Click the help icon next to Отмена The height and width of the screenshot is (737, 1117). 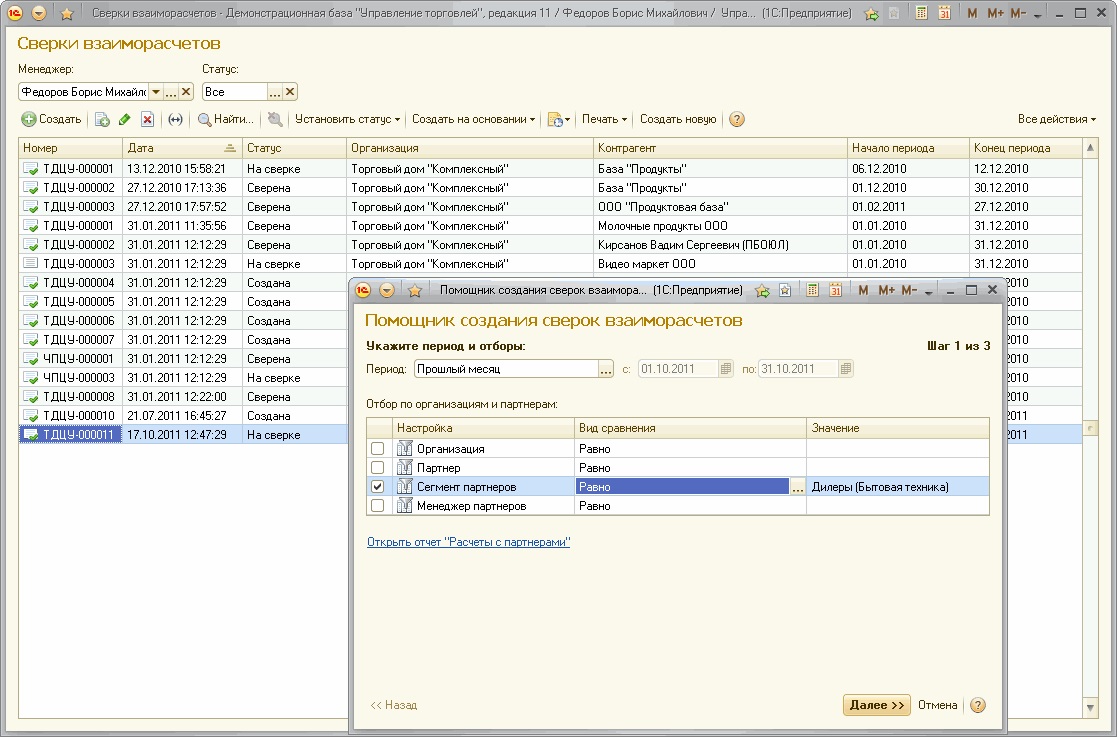click(x=978, y=705)
